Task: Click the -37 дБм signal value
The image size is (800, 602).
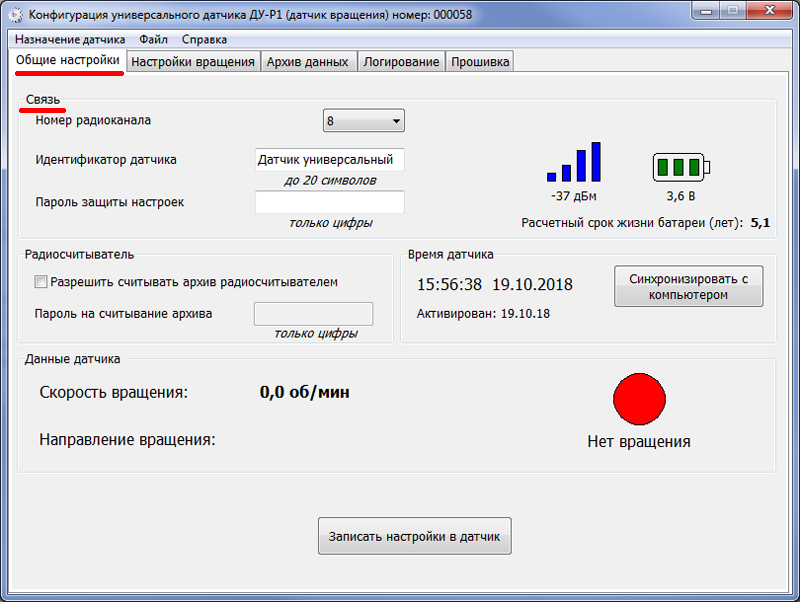Action: [x=574, y=196]
